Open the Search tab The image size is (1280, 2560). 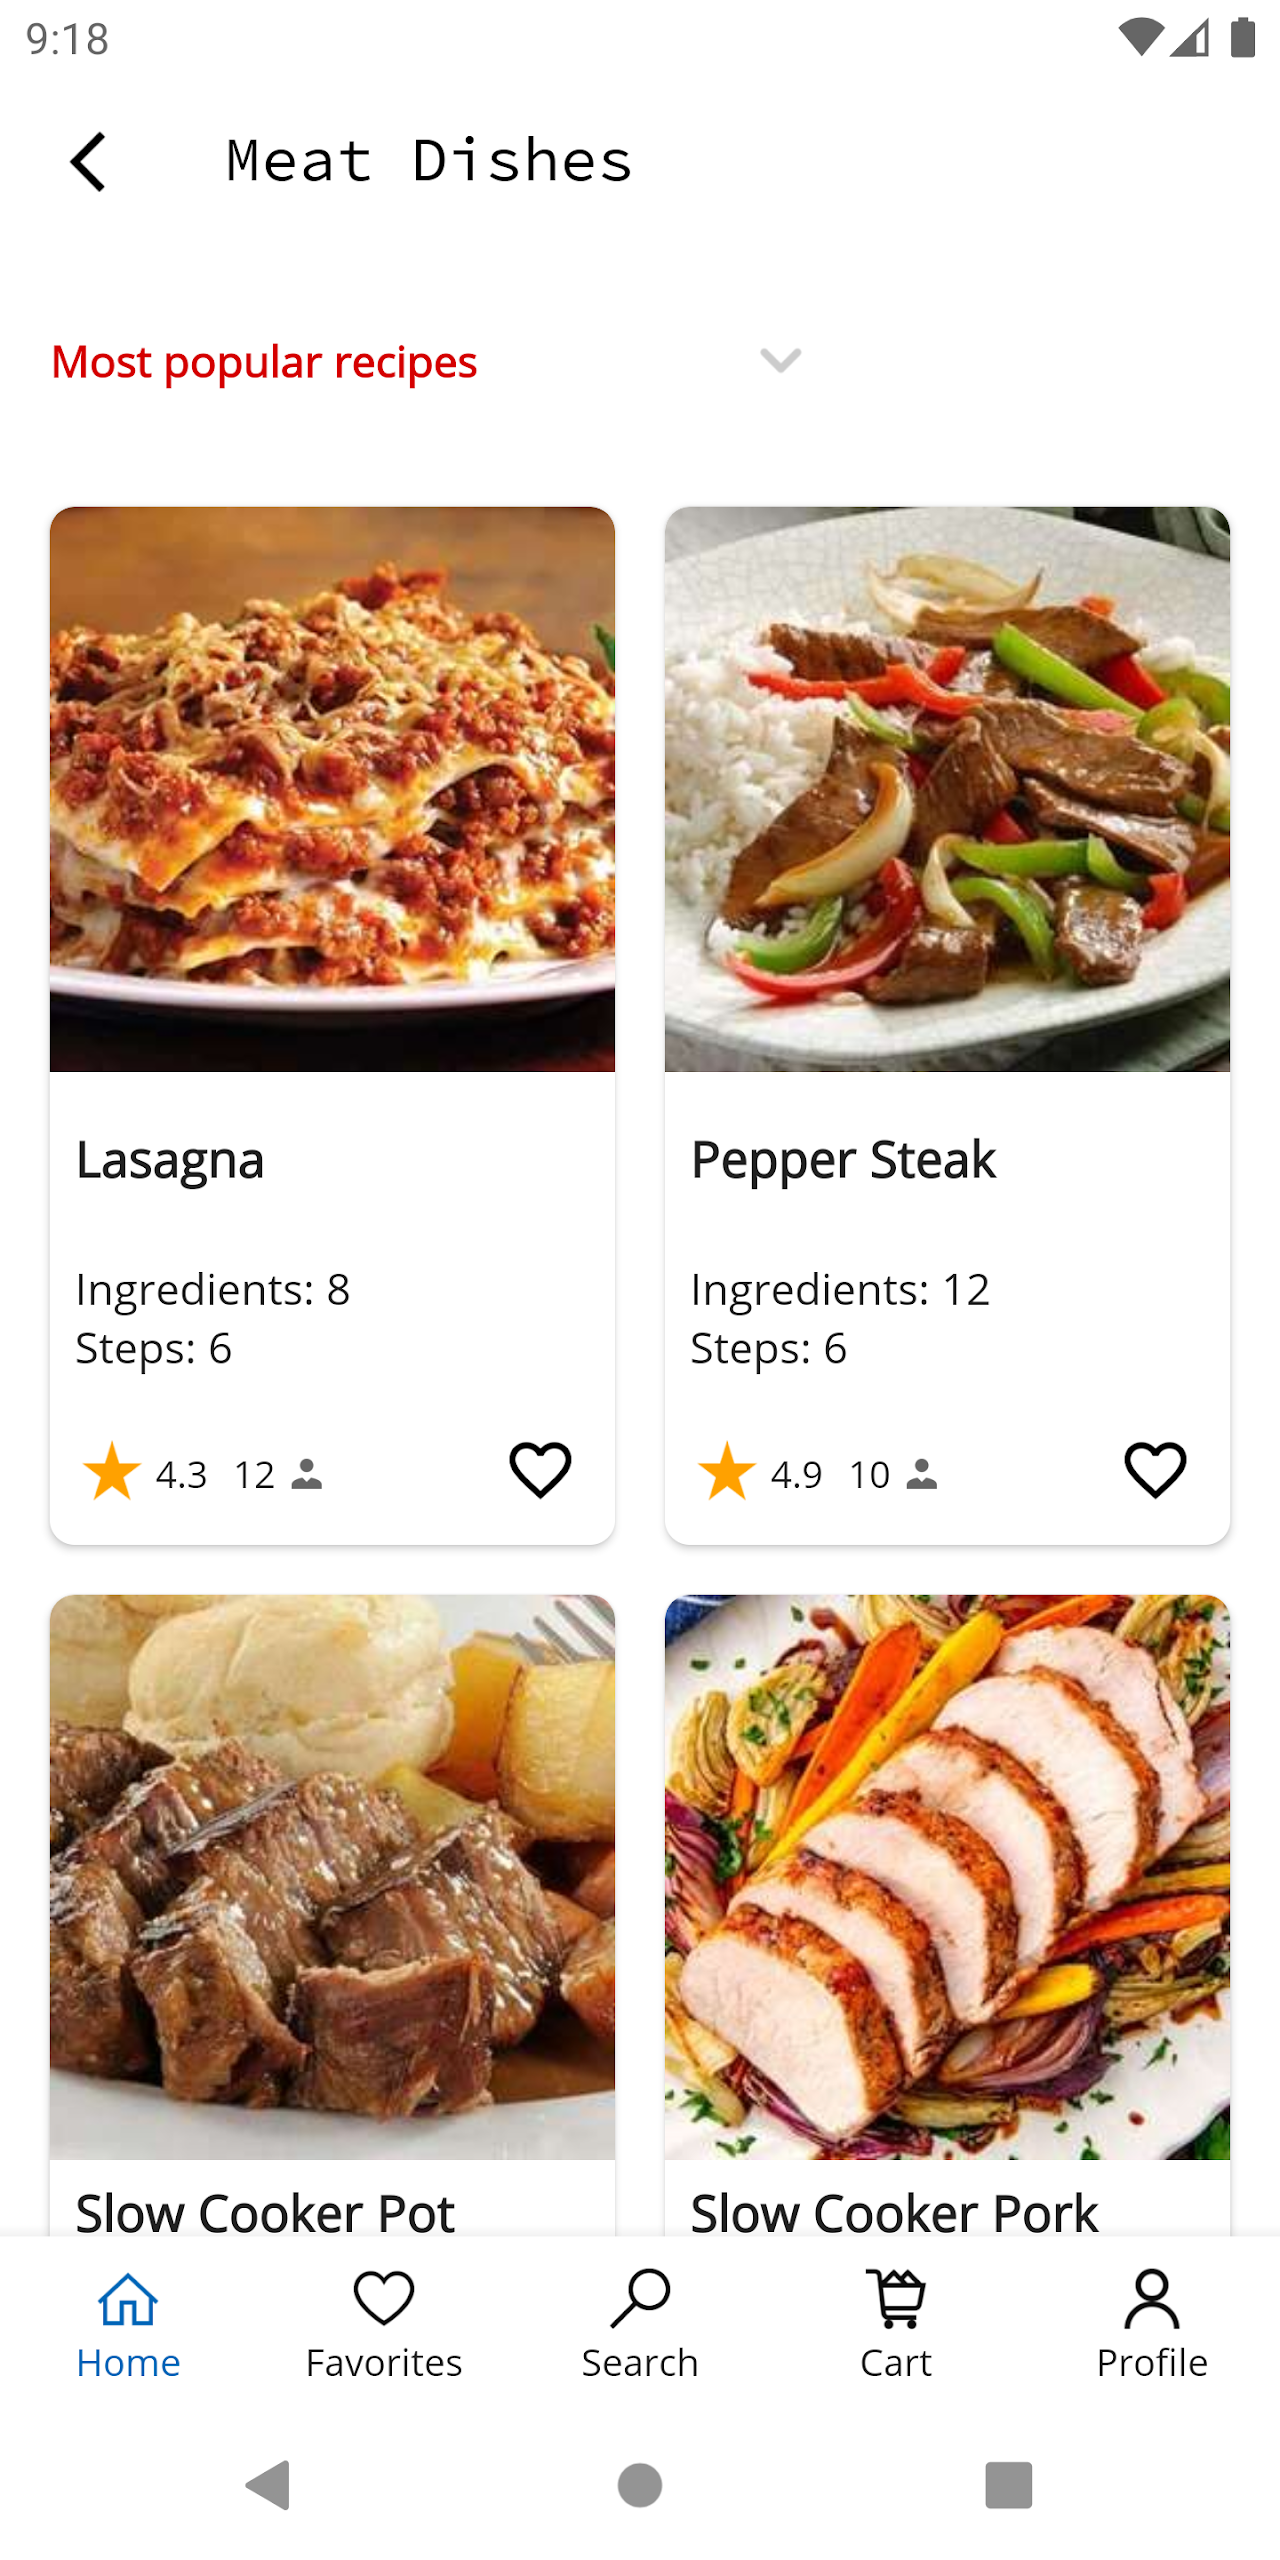tap(640, 2324)
